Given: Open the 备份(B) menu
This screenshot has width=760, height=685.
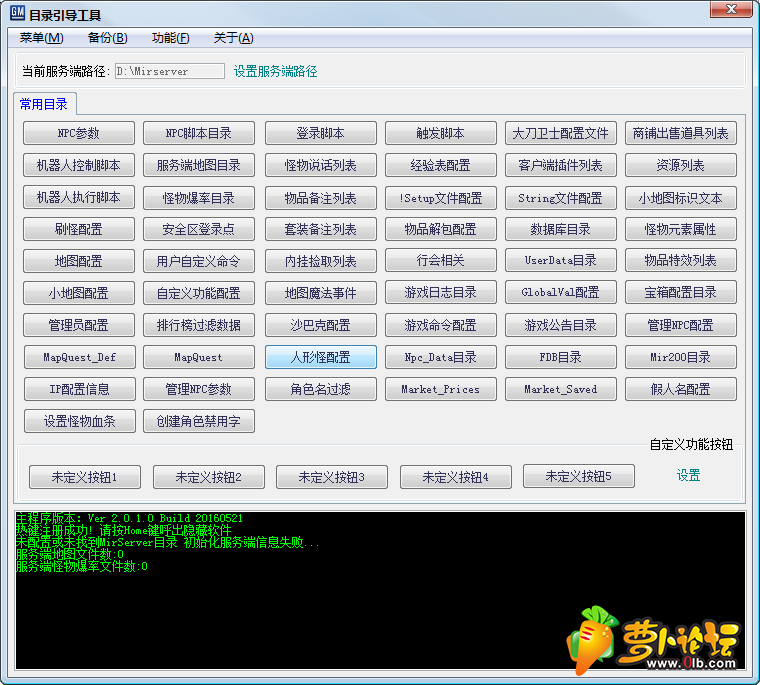Looking at the screenshot, I should (x=107, y=38).
